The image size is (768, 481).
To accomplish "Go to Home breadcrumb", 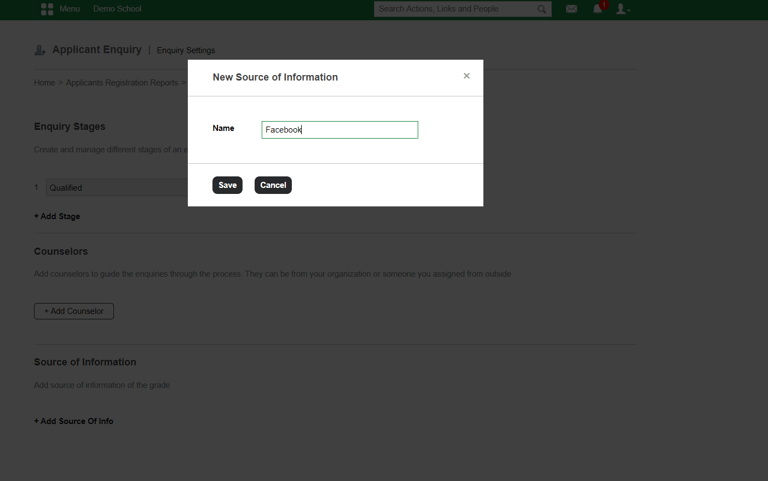I will click(x=44, y=83).
